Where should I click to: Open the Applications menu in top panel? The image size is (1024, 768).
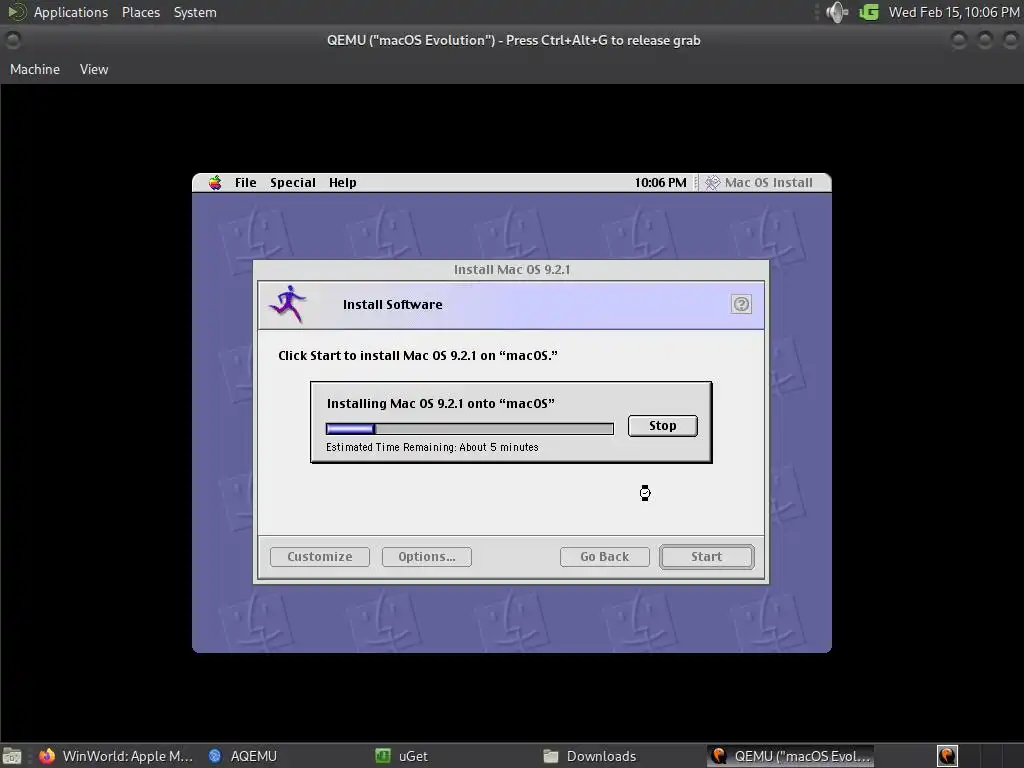point(71,12)
